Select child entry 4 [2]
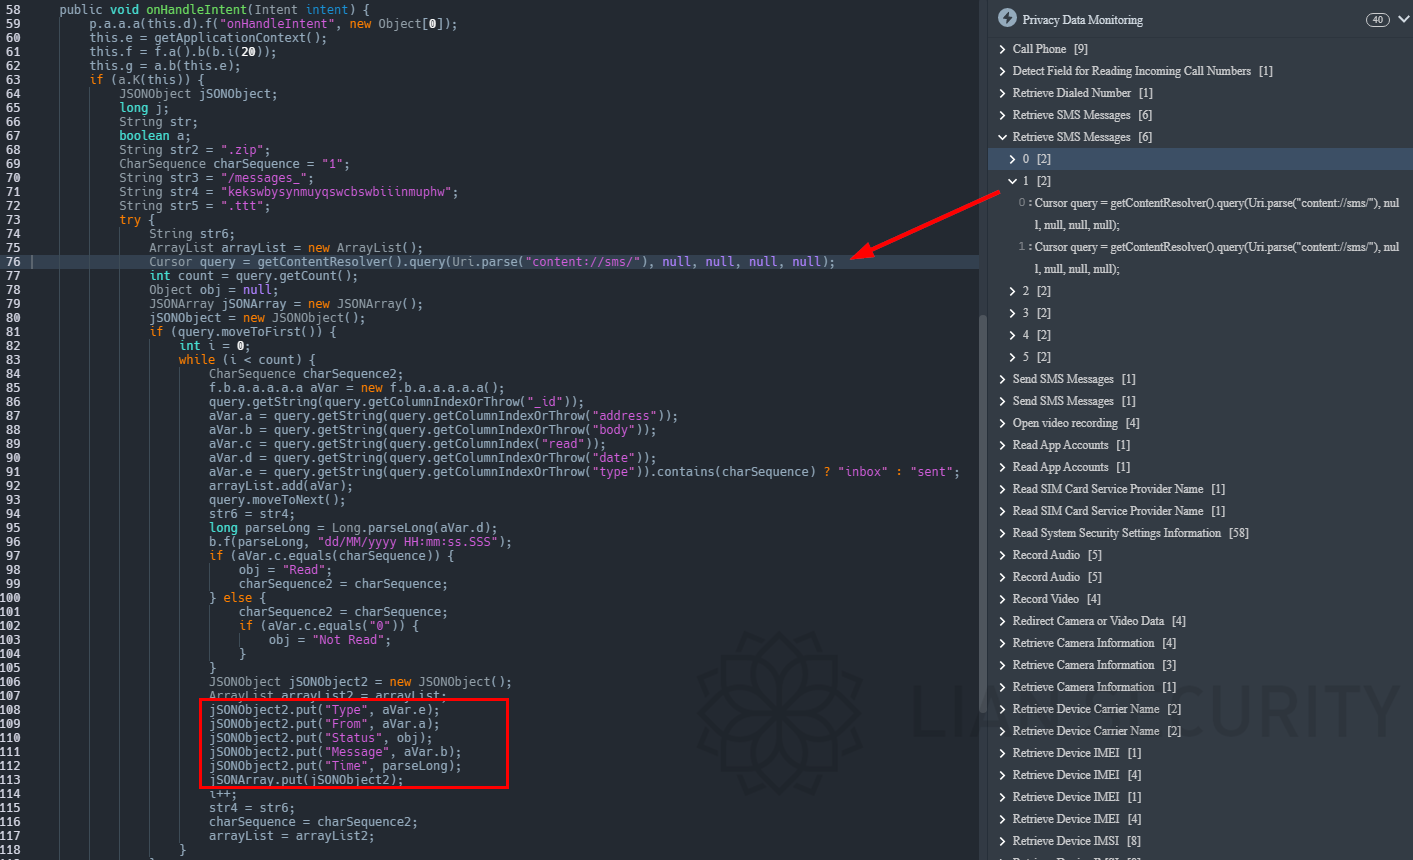 [1036, 335]
